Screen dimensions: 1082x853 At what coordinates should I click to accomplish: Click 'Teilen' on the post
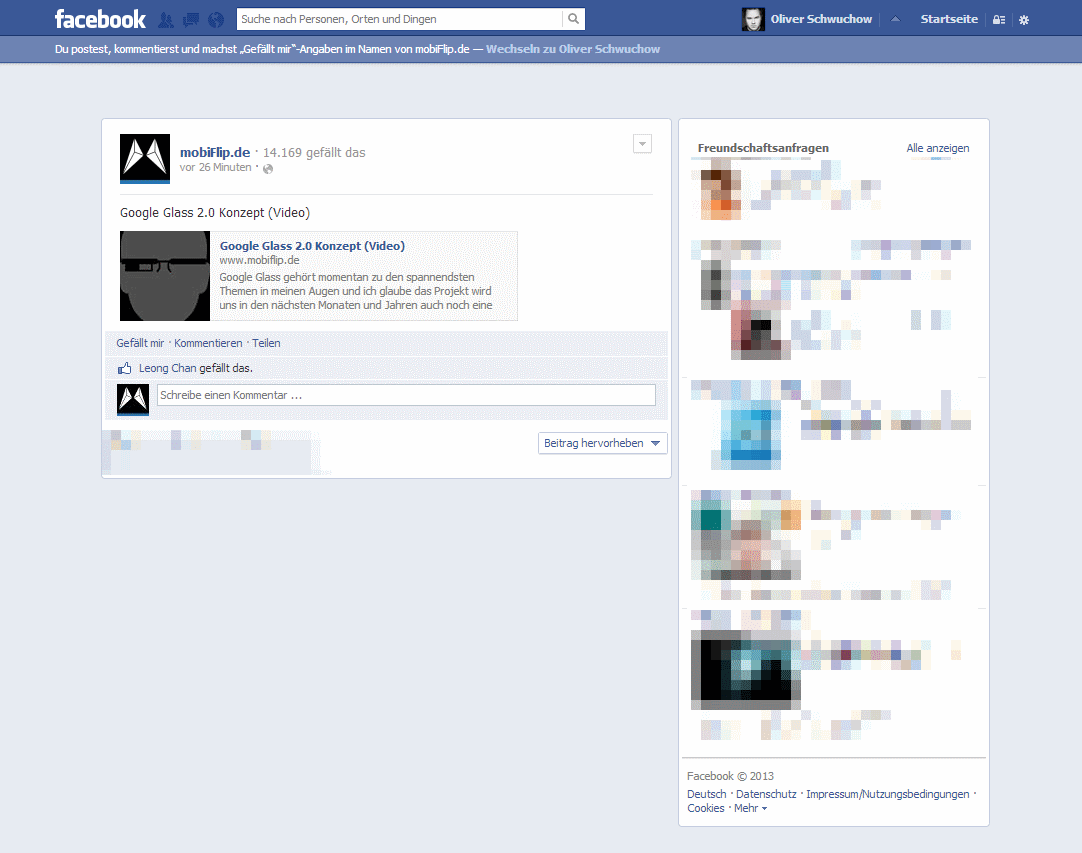tap(266, 343)
